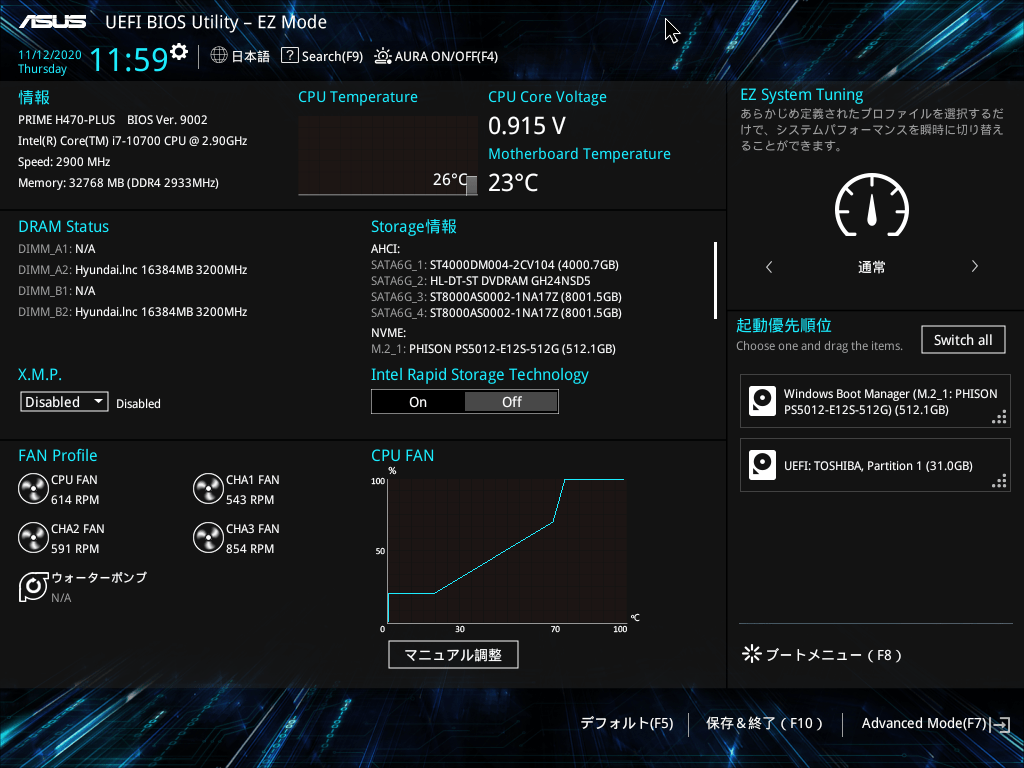The image size is (1024, 768).
Task: Load defaults with デフォルト(F5)
Action: 627,724
